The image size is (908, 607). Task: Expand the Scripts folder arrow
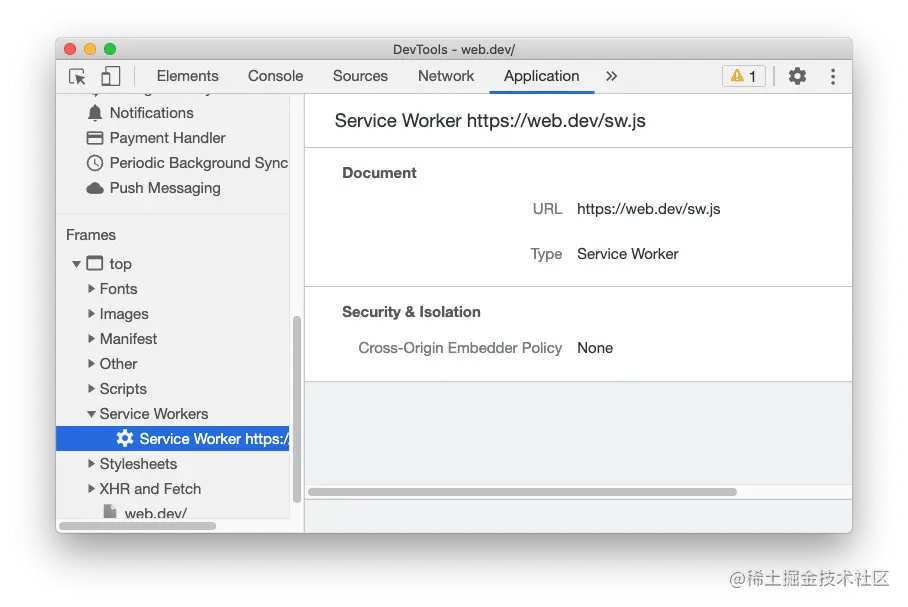[x=91, y=388]
